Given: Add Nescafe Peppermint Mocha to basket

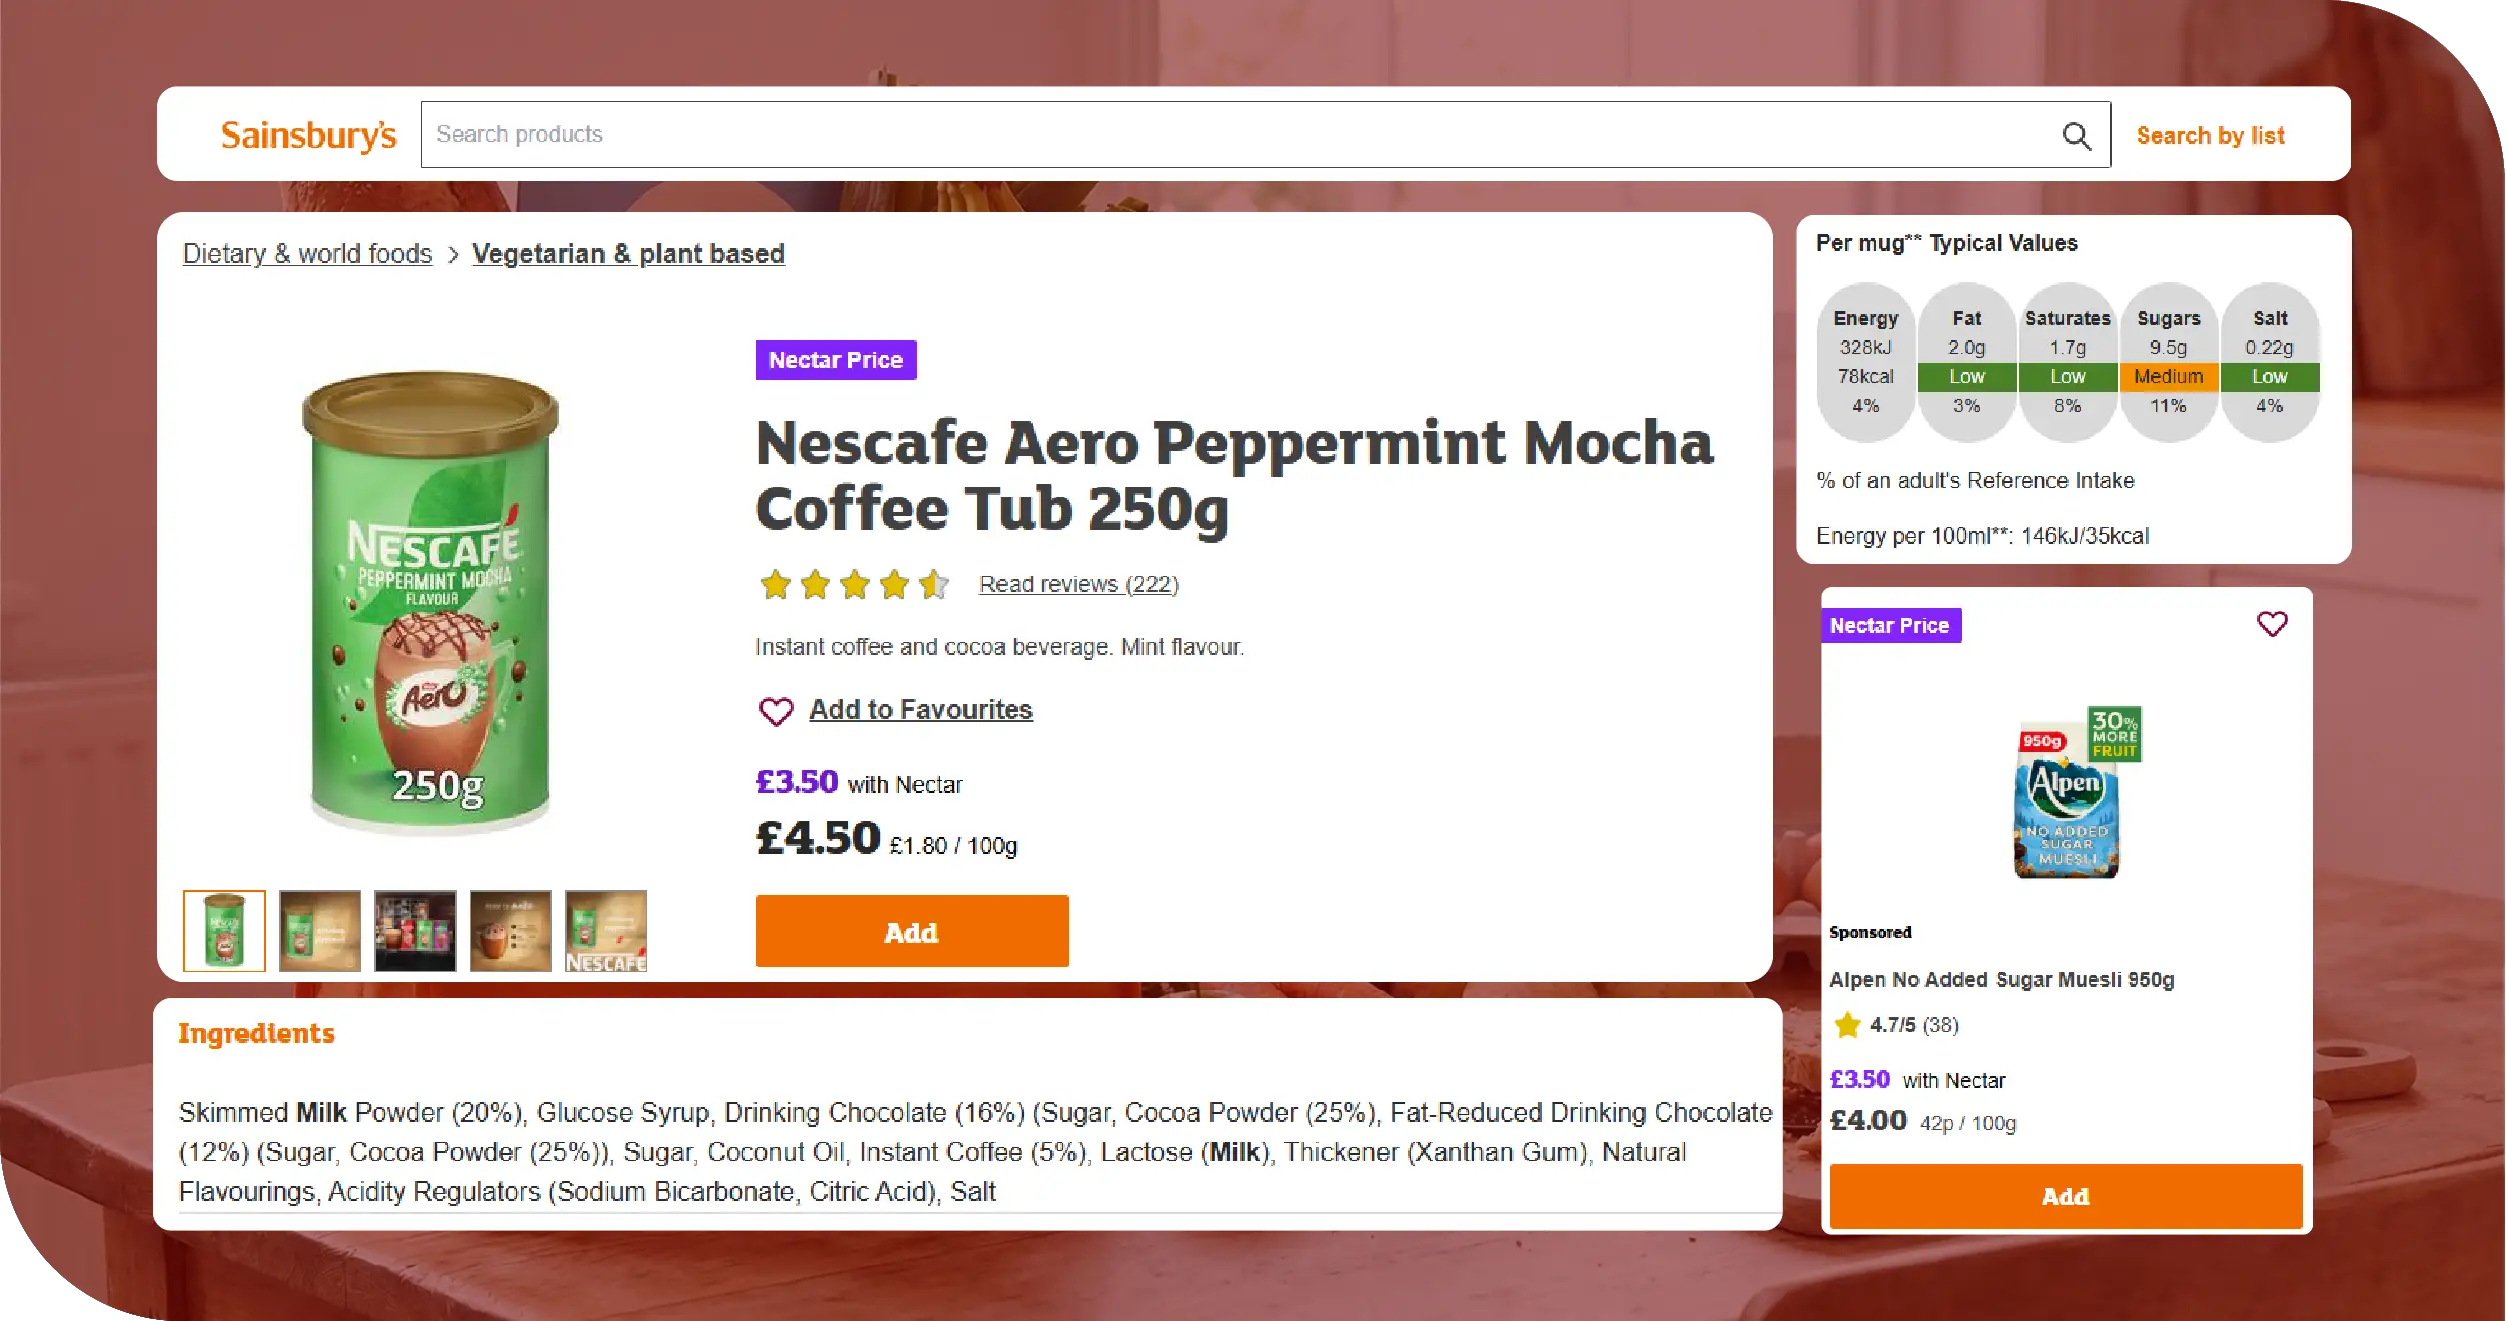Looking at the screenshot, I should click(x=911, y=931).
